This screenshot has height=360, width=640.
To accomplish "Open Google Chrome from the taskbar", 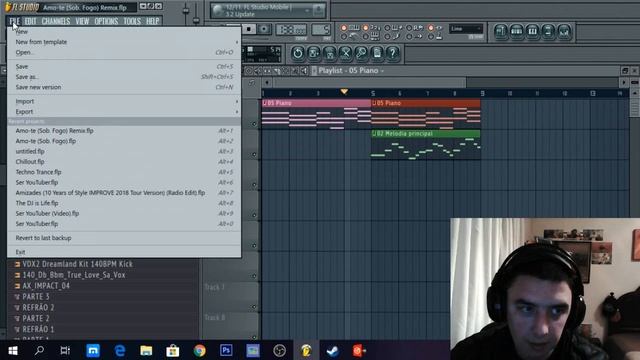I will (200, 350).
